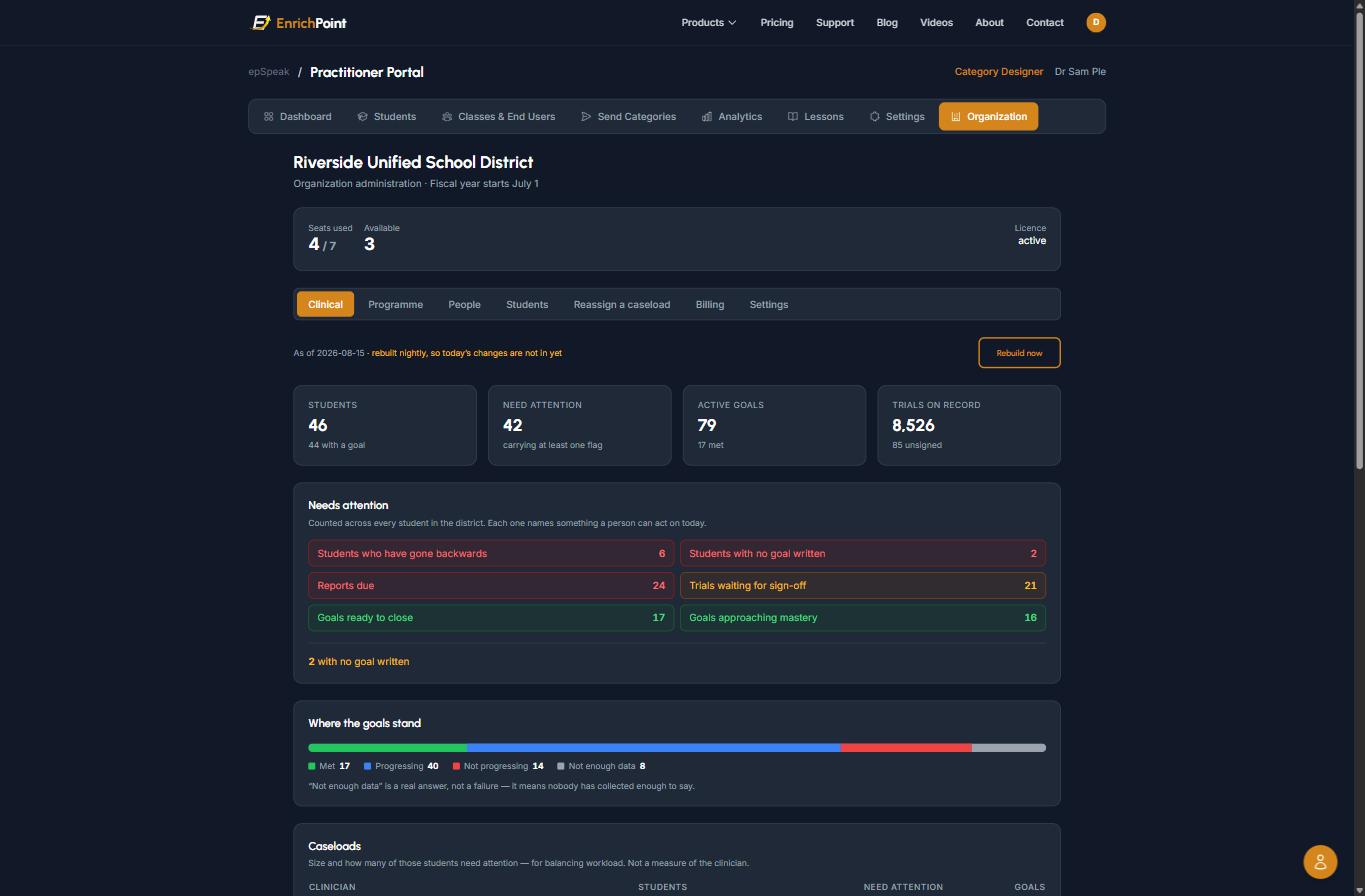Click the blue Progressing legend swatch
This screenshot has width=1365, height=896.
click(x=368, y=767)
